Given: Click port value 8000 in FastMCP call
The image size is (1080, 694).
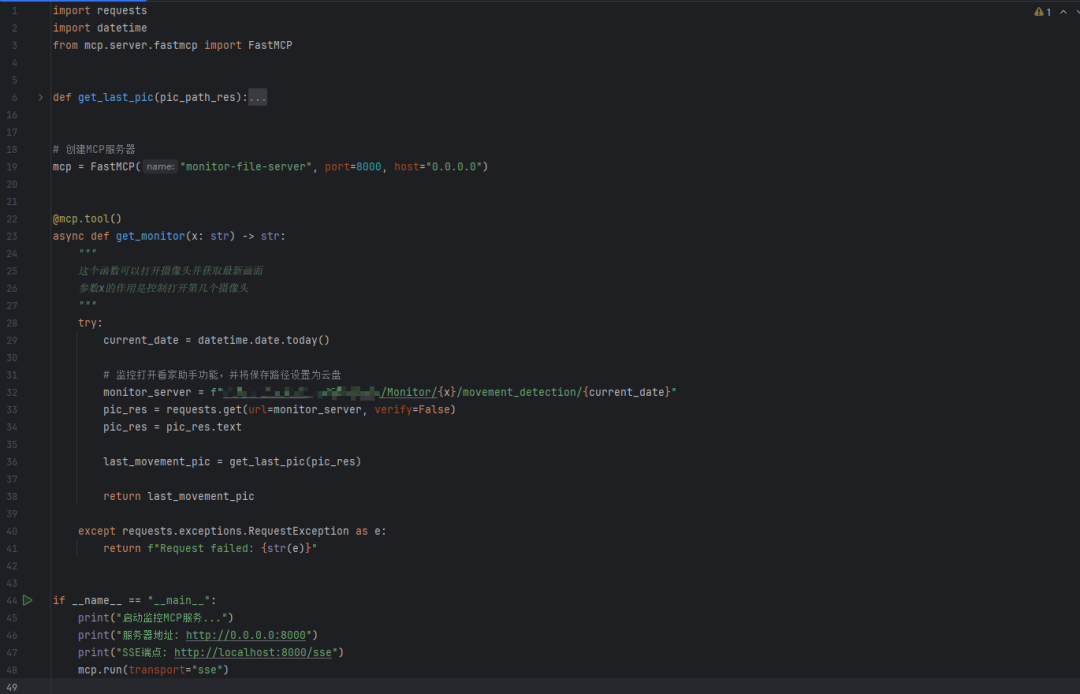Looking at the screenshot, I should [368, 167].
